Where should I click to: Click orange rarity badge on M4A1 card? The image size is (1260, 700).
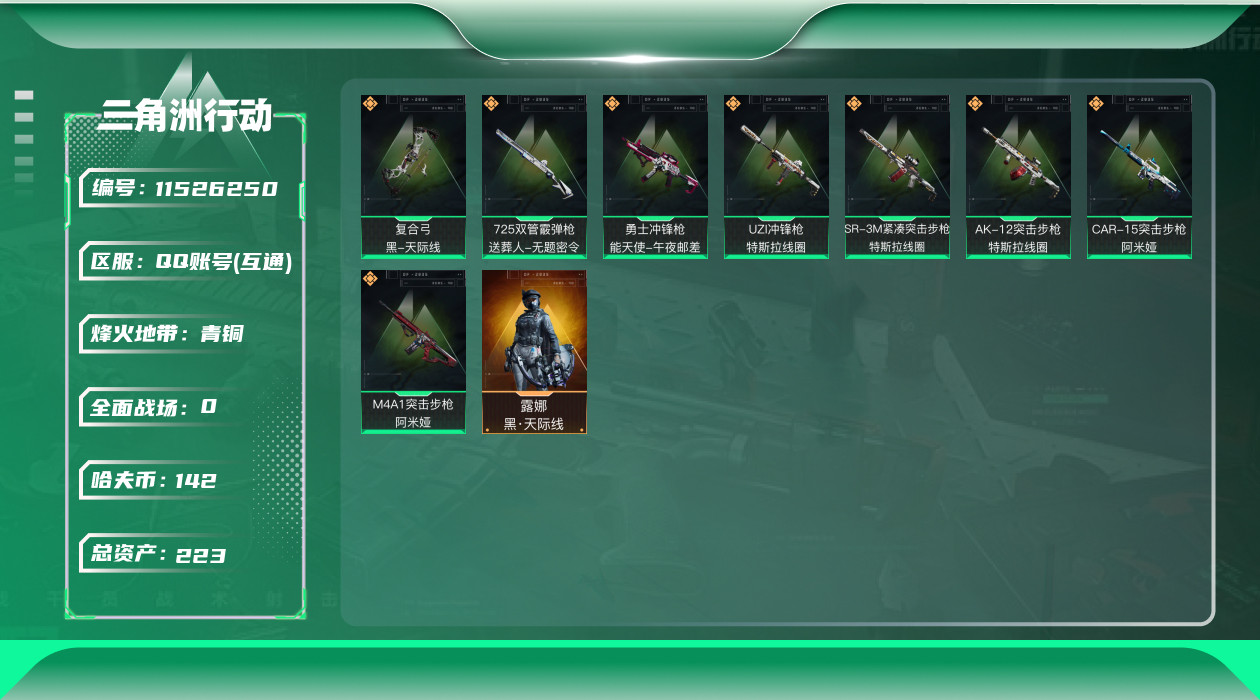(370, 278)
